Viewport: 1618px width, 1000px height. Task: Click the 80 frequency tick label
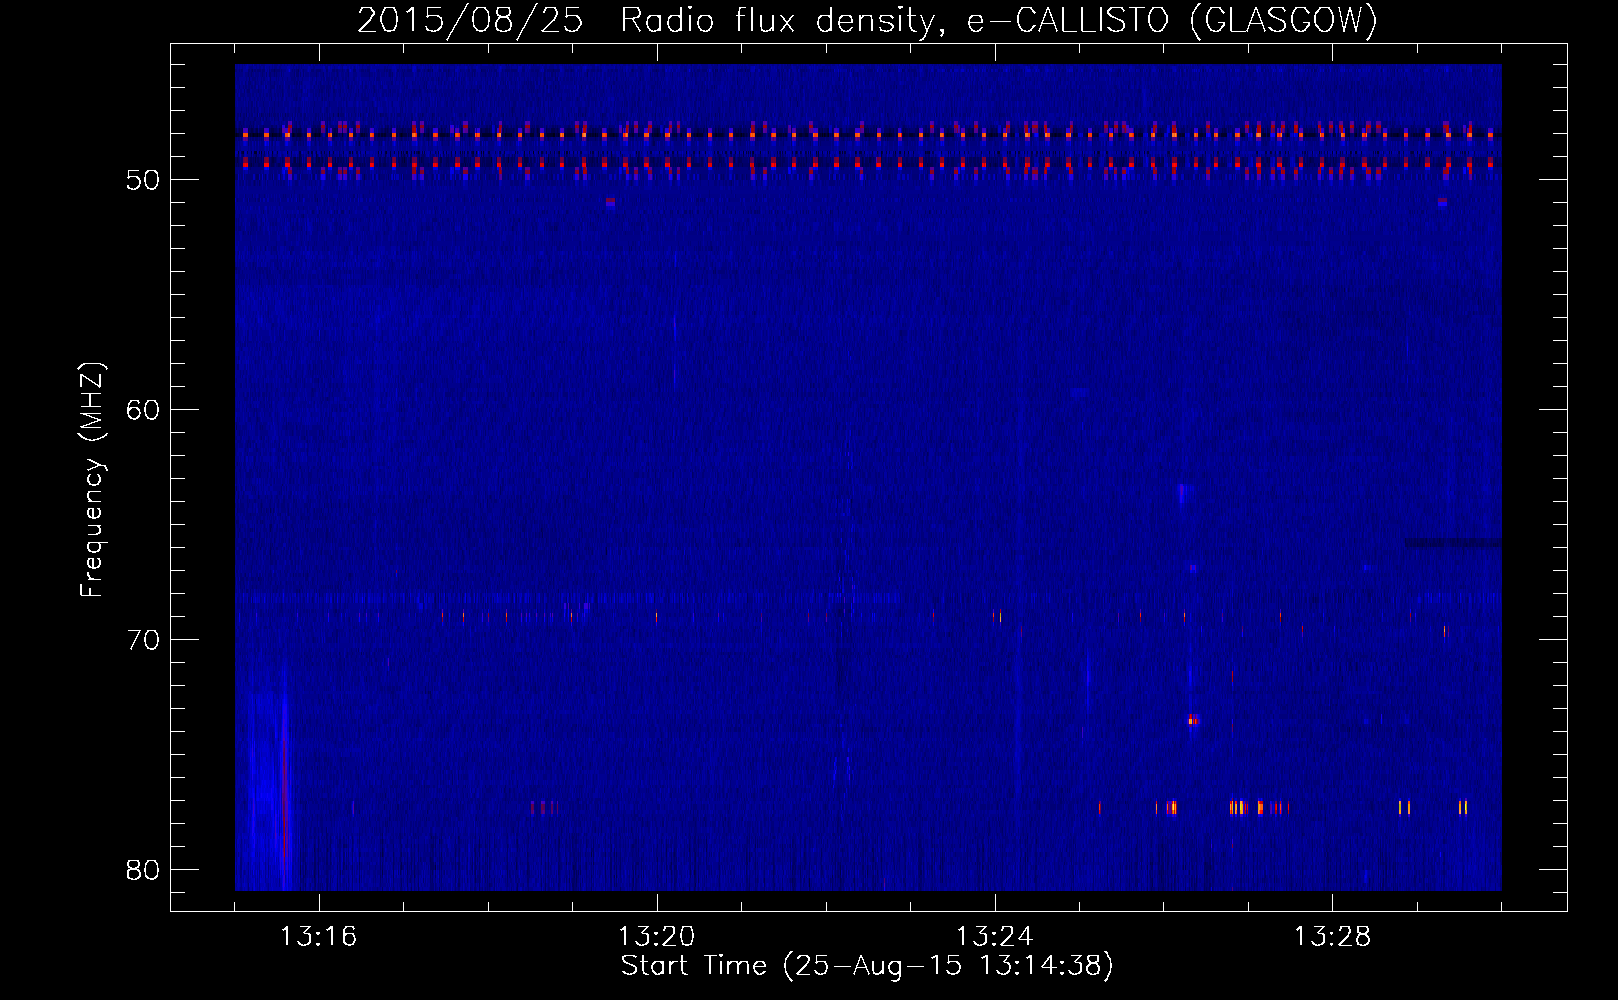point(143,870)
